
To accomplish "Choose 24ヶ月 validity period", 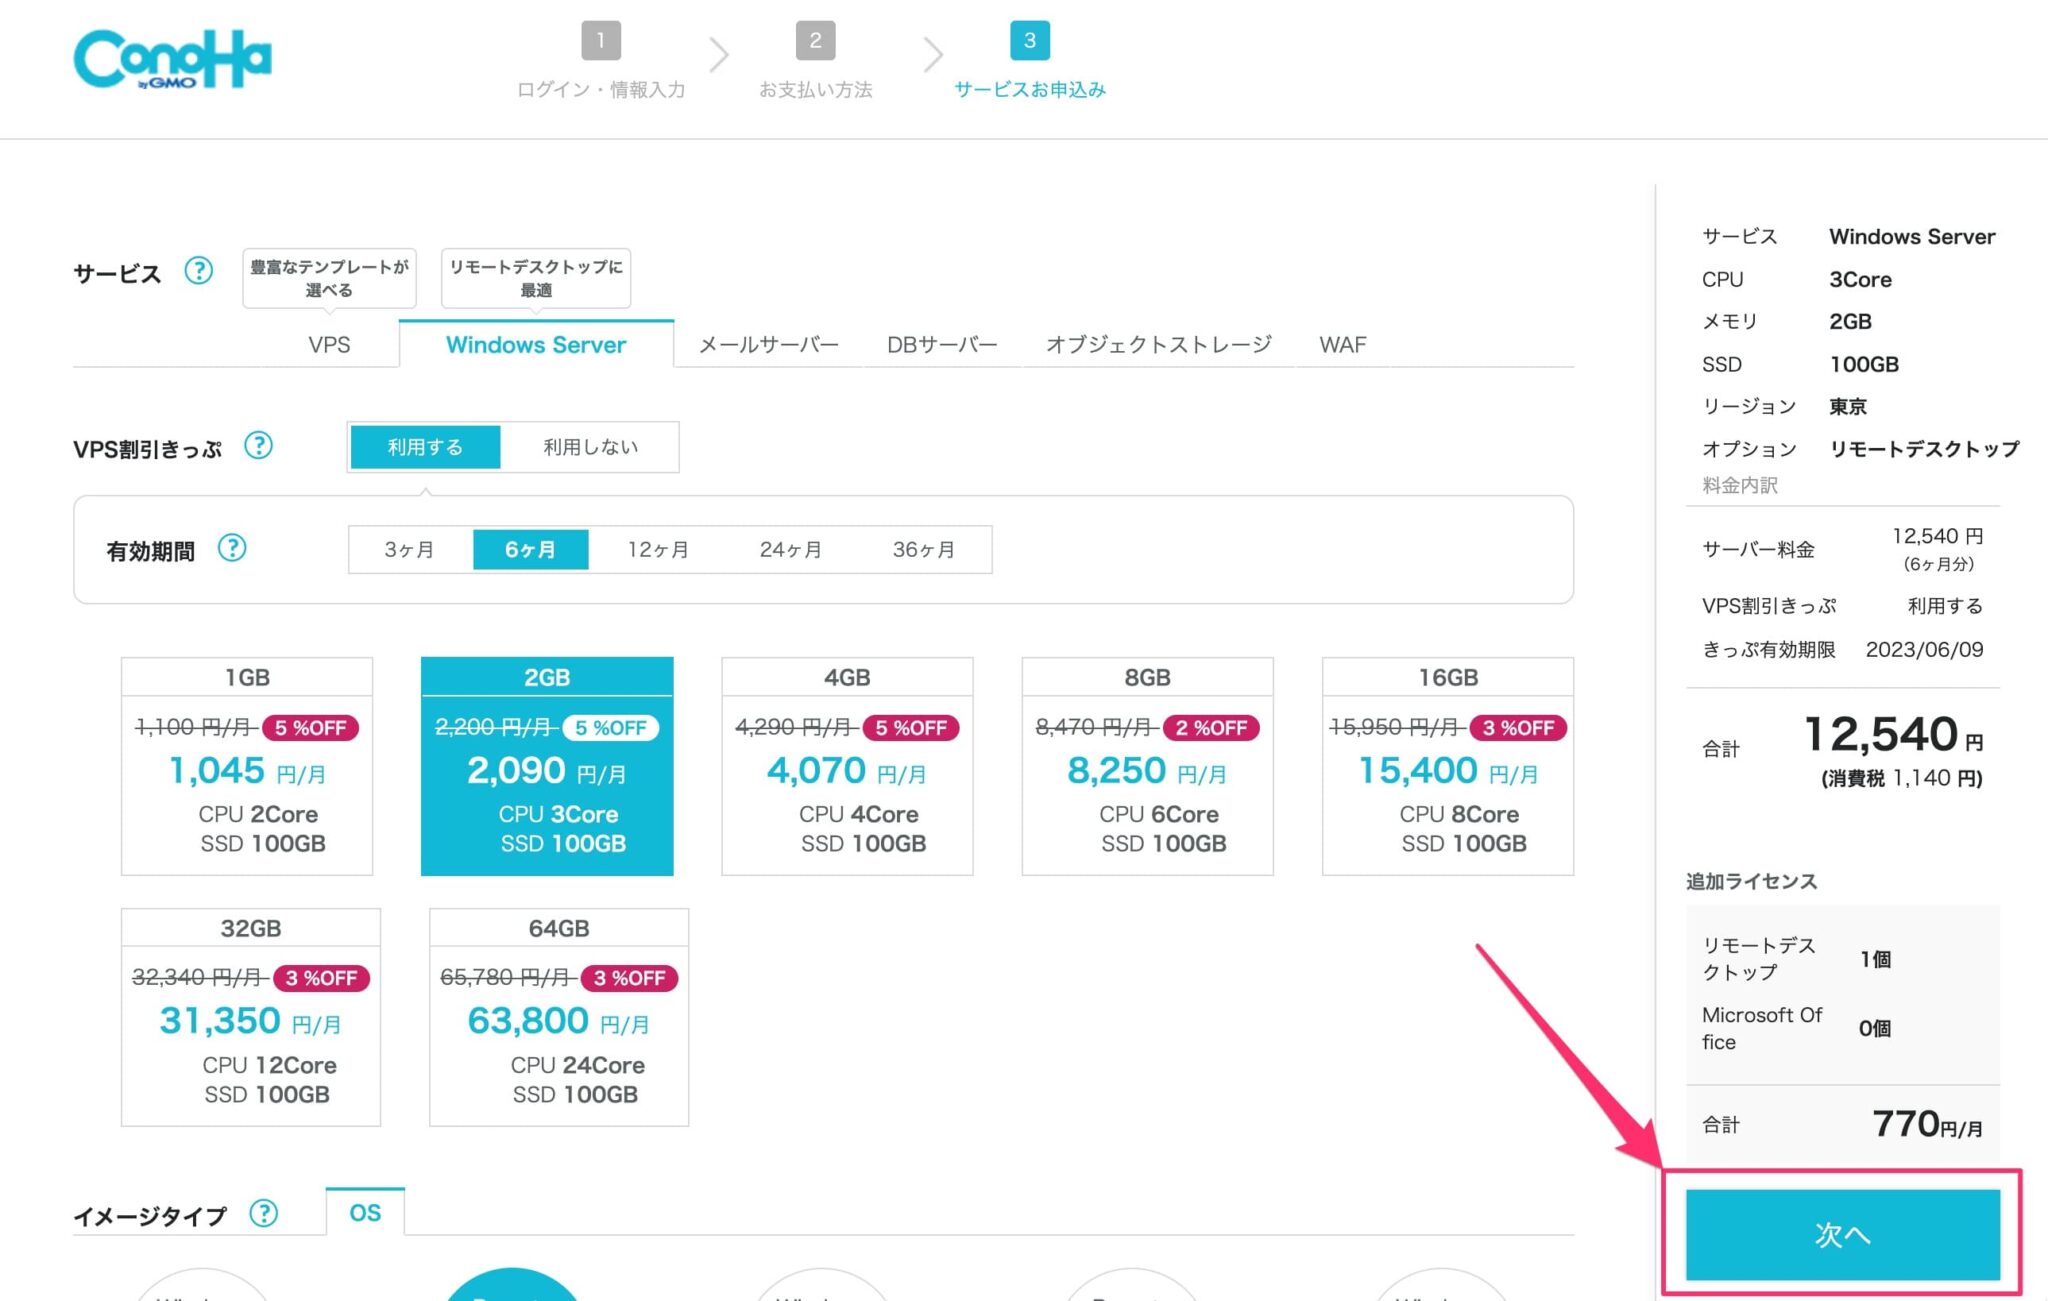I will [790, 549].
